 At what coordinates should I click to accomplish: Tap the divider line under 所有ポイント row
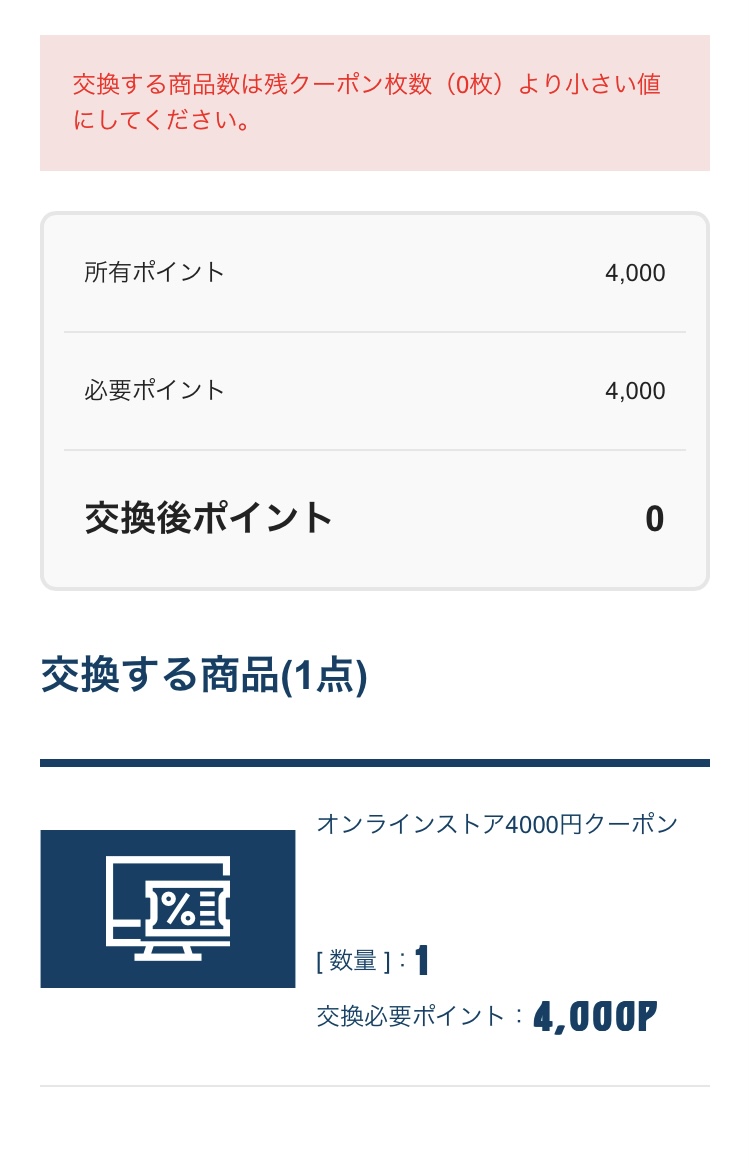(374, 331)
